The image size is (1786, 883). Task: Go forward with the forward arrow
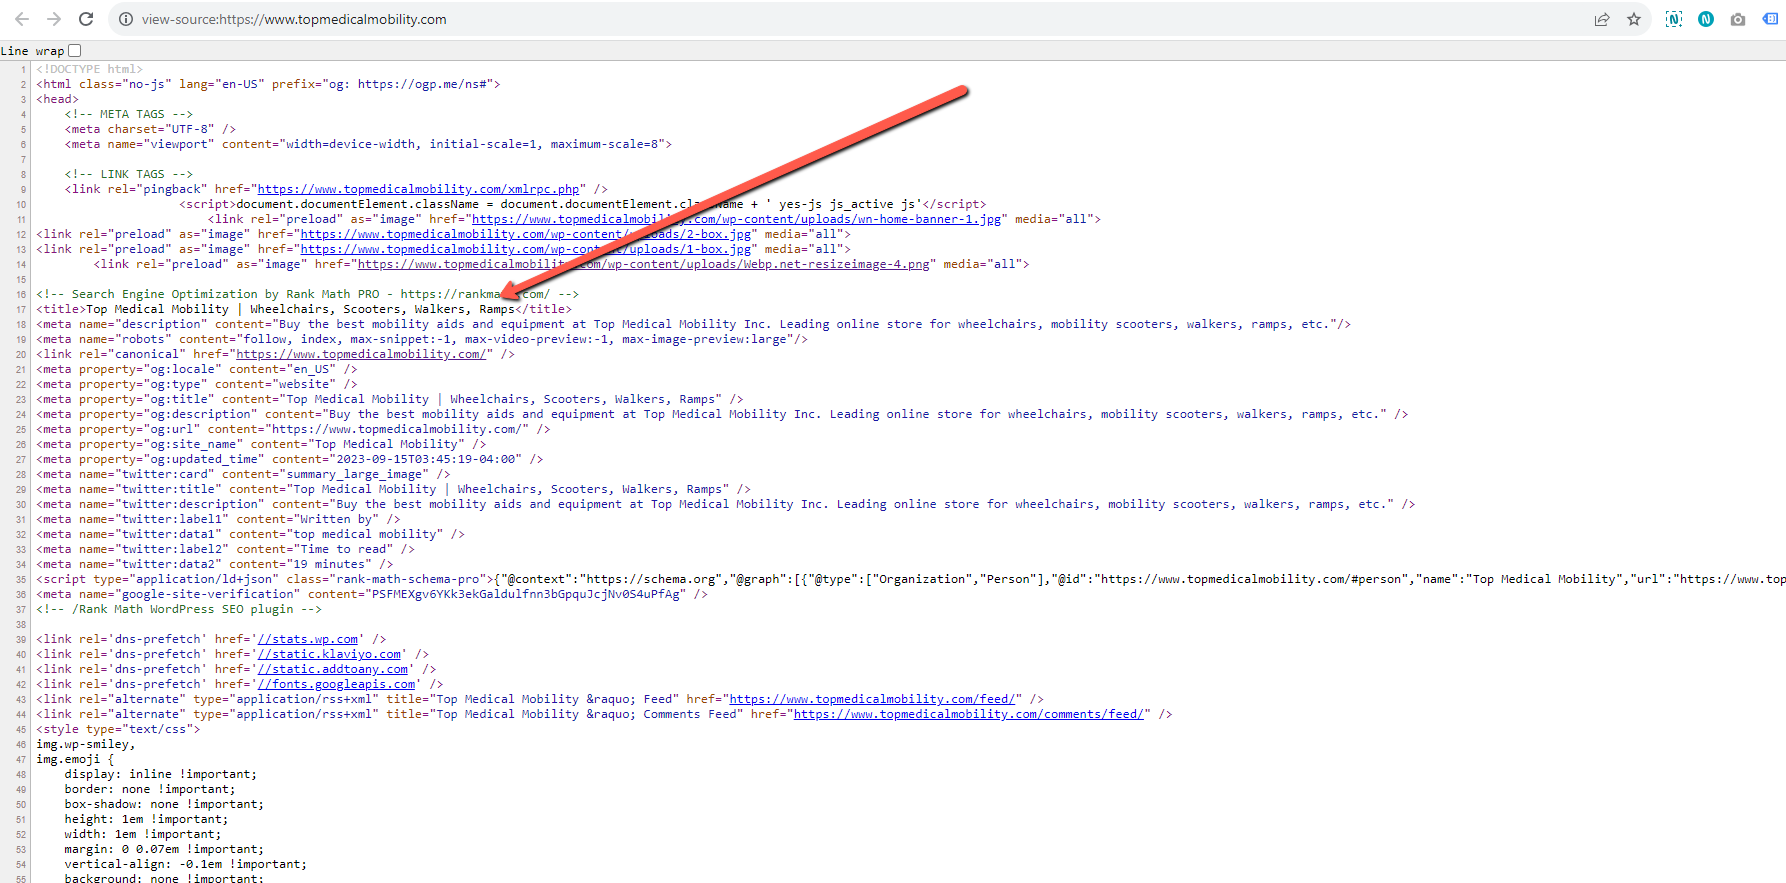click(x=54, y=19)
